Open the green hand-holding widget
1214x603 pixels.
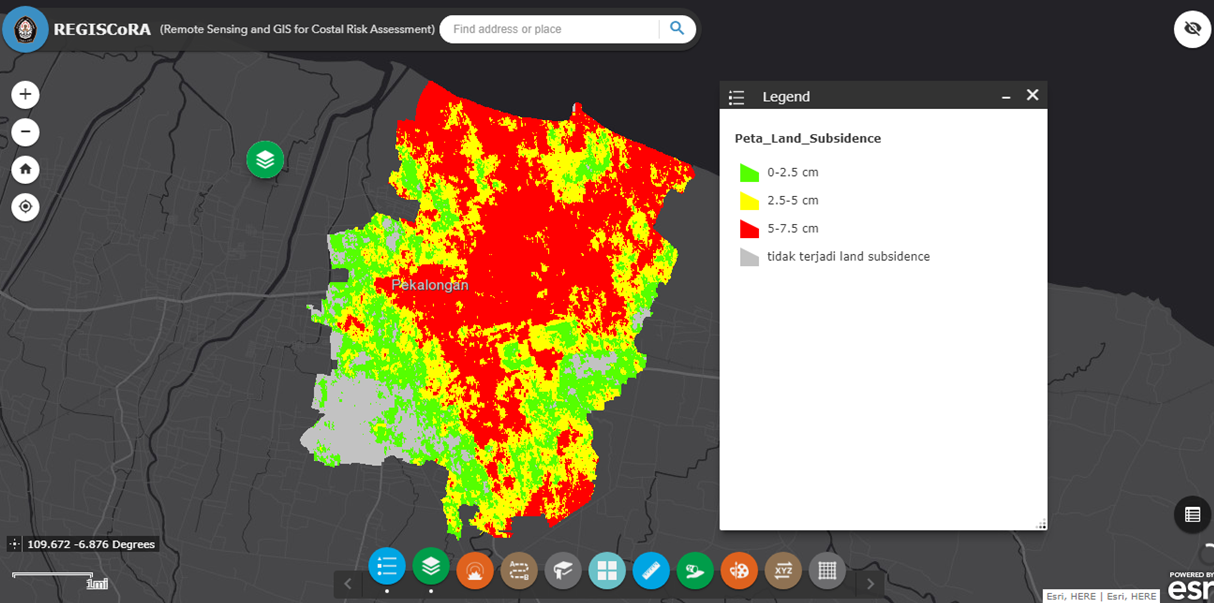[695, 571]
